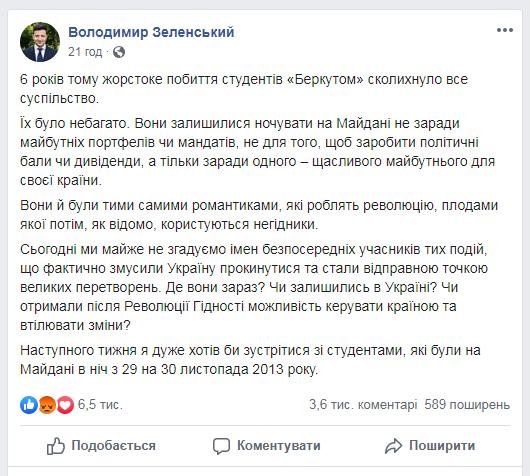
Task: Check the public globe privacy icon
Action: pos(119,52)
